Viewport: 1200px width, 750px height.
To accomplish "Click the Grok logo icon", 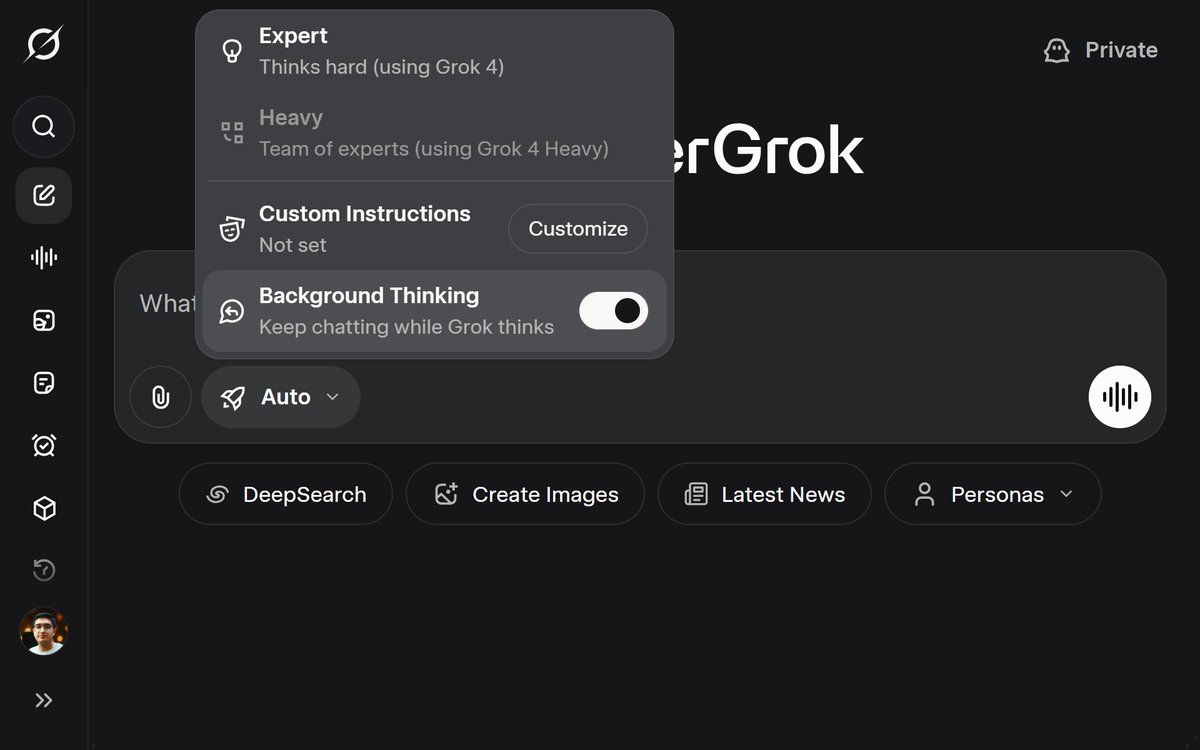I will [x=43, y=44].
